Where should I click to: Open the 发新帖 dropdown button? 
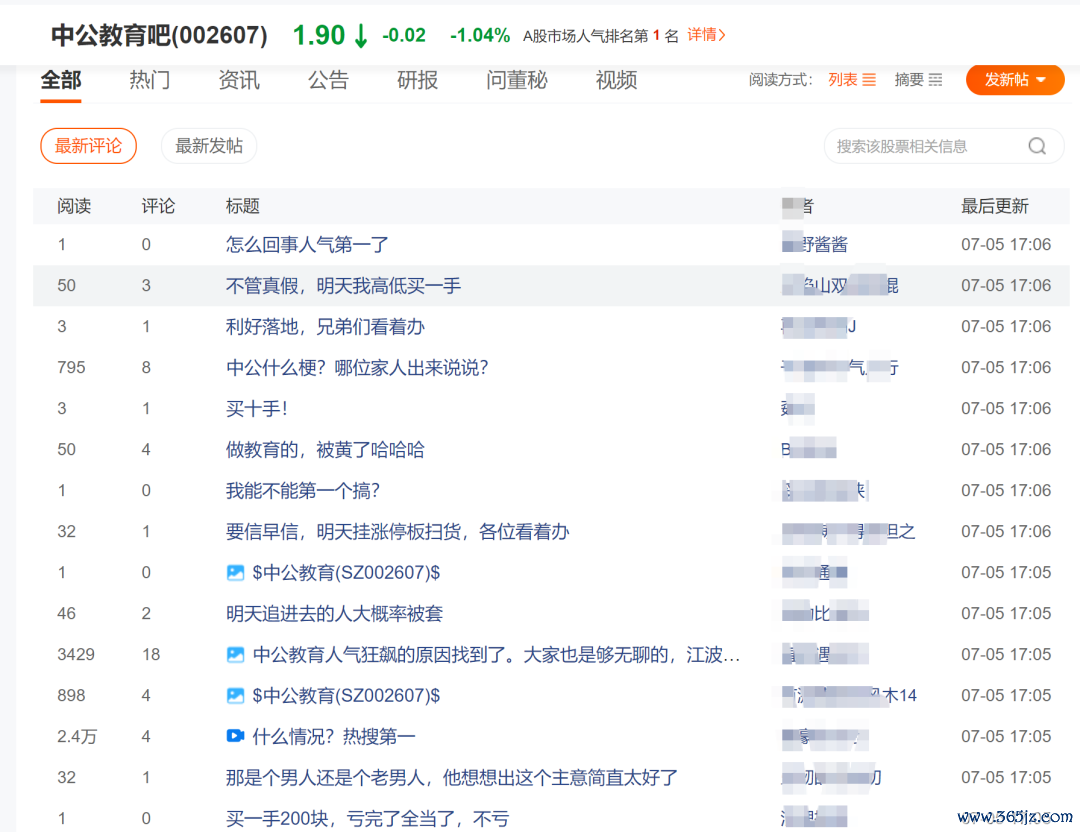point(1015,80)
